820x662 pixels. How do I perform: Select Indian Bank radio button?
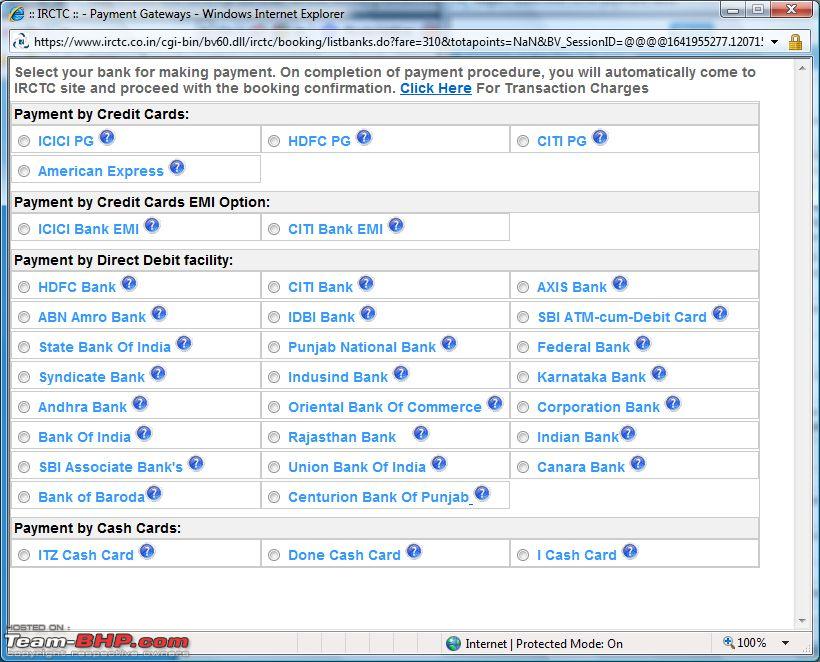[x=523, y=437]
